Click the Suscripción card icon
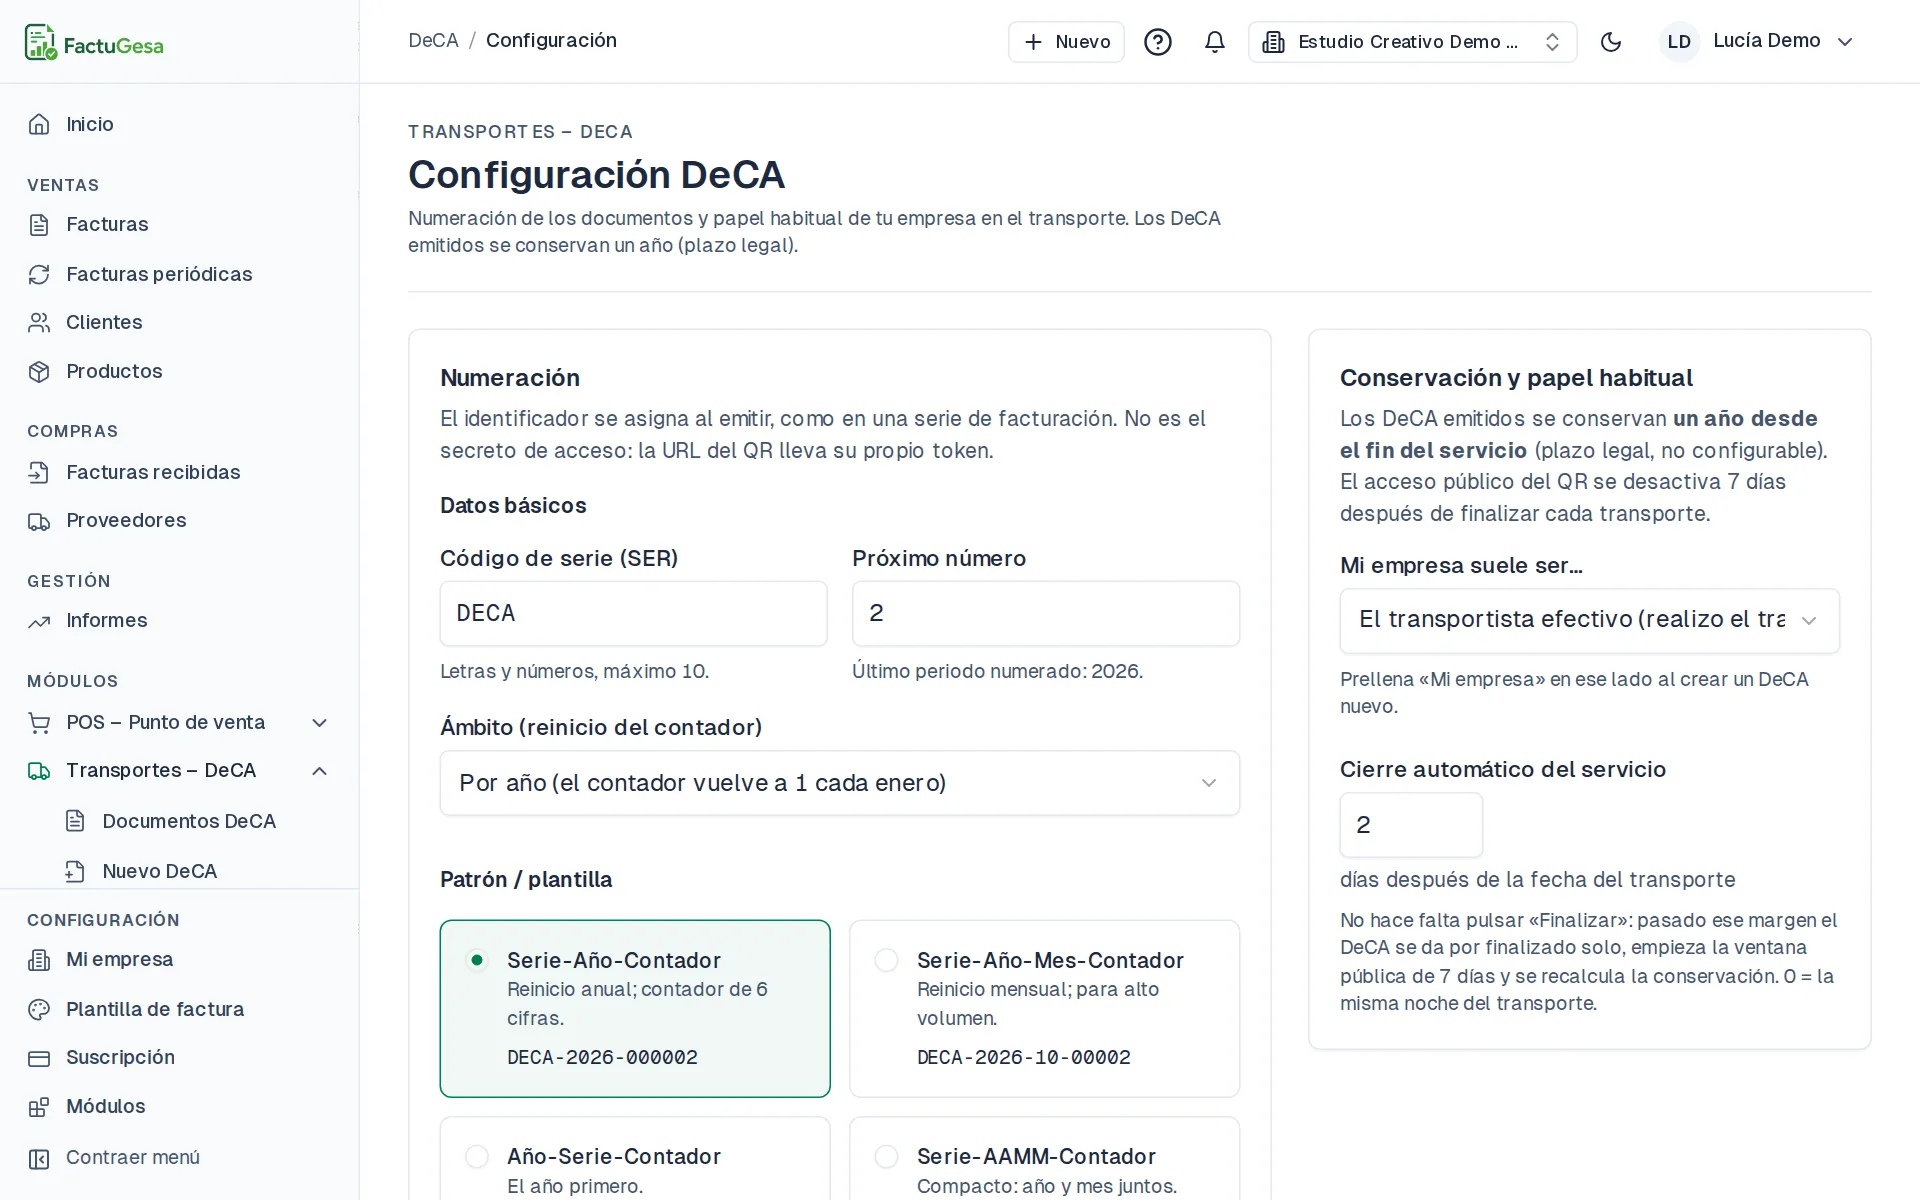1920x1200 pixels. coord(39,1058)
